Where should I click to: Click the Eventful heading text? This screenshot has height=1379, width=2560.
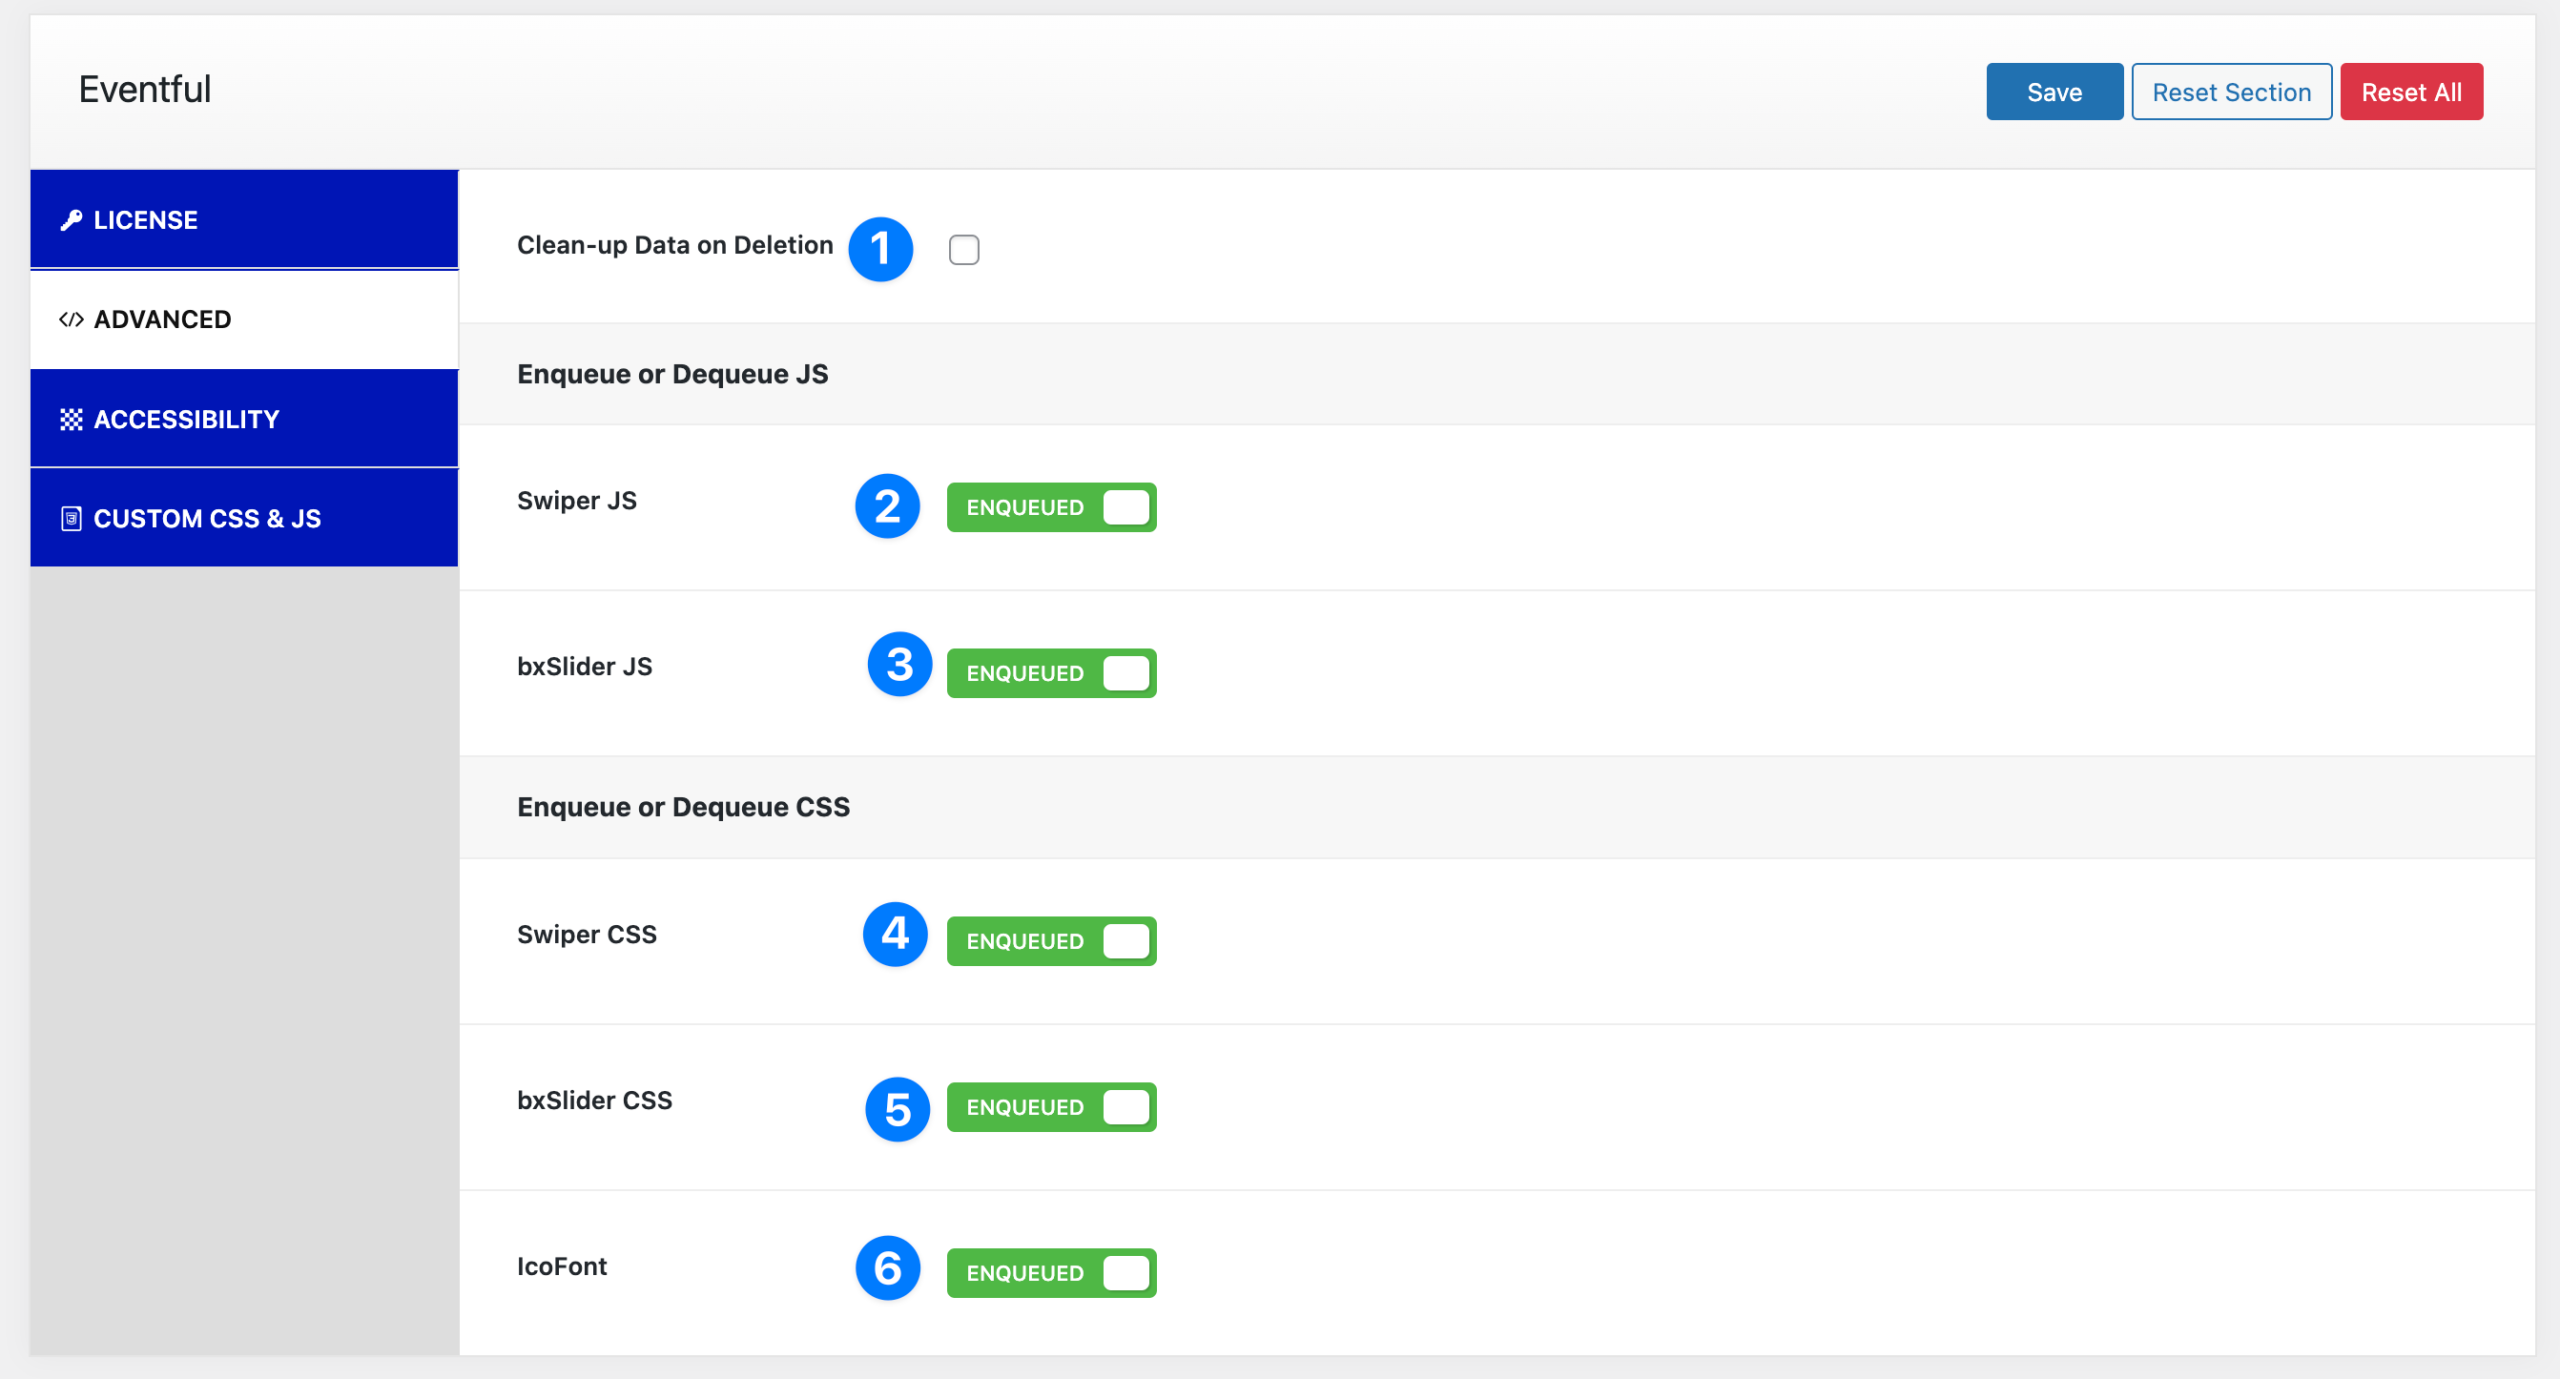145,90
